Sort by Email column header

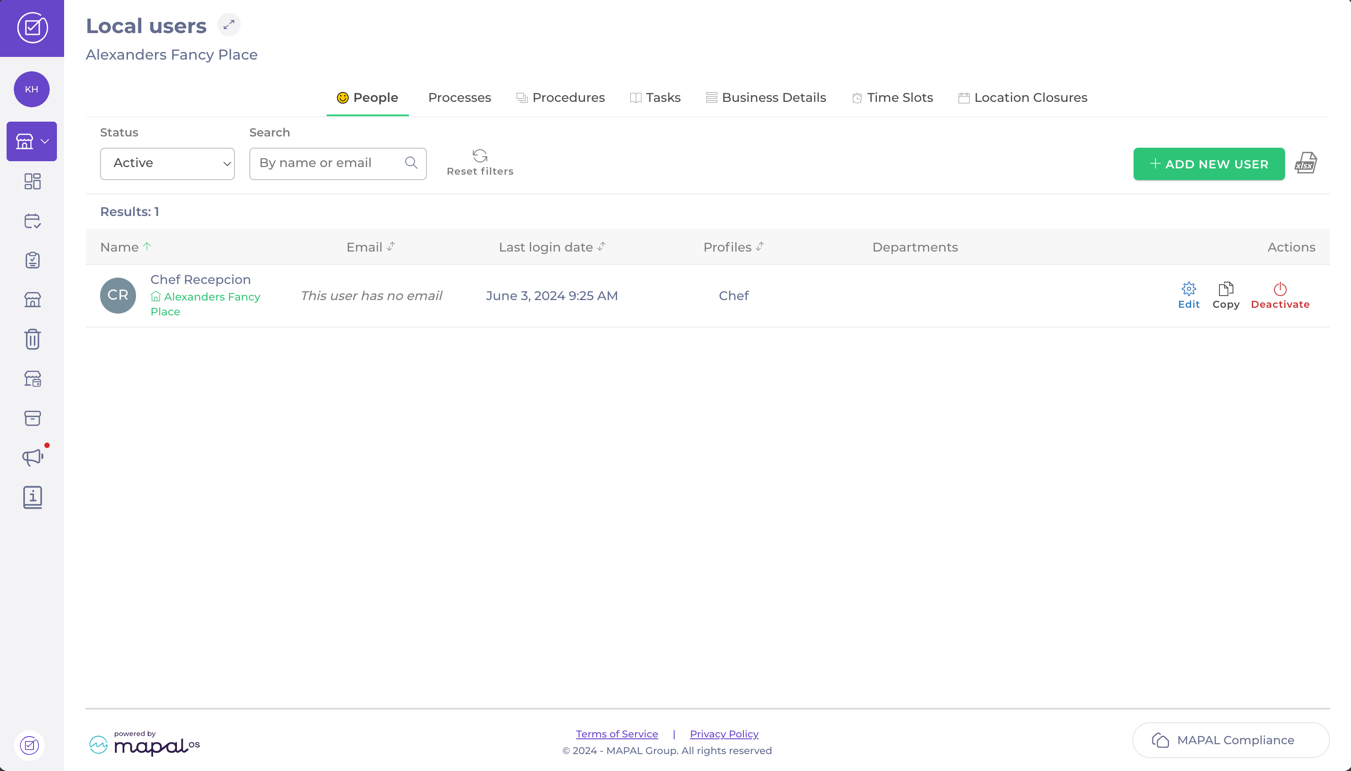[x=370, y=247]
